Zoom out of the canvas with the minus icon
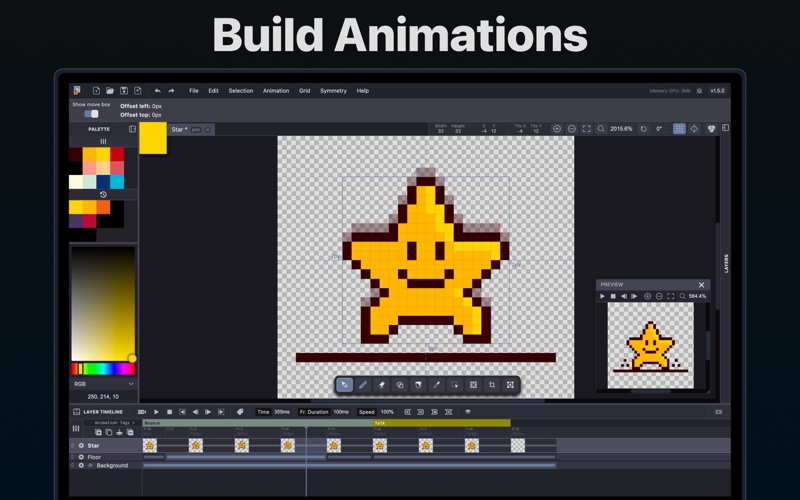The width and height of the screenshot is (800, 500). click(x=571, y=129)
